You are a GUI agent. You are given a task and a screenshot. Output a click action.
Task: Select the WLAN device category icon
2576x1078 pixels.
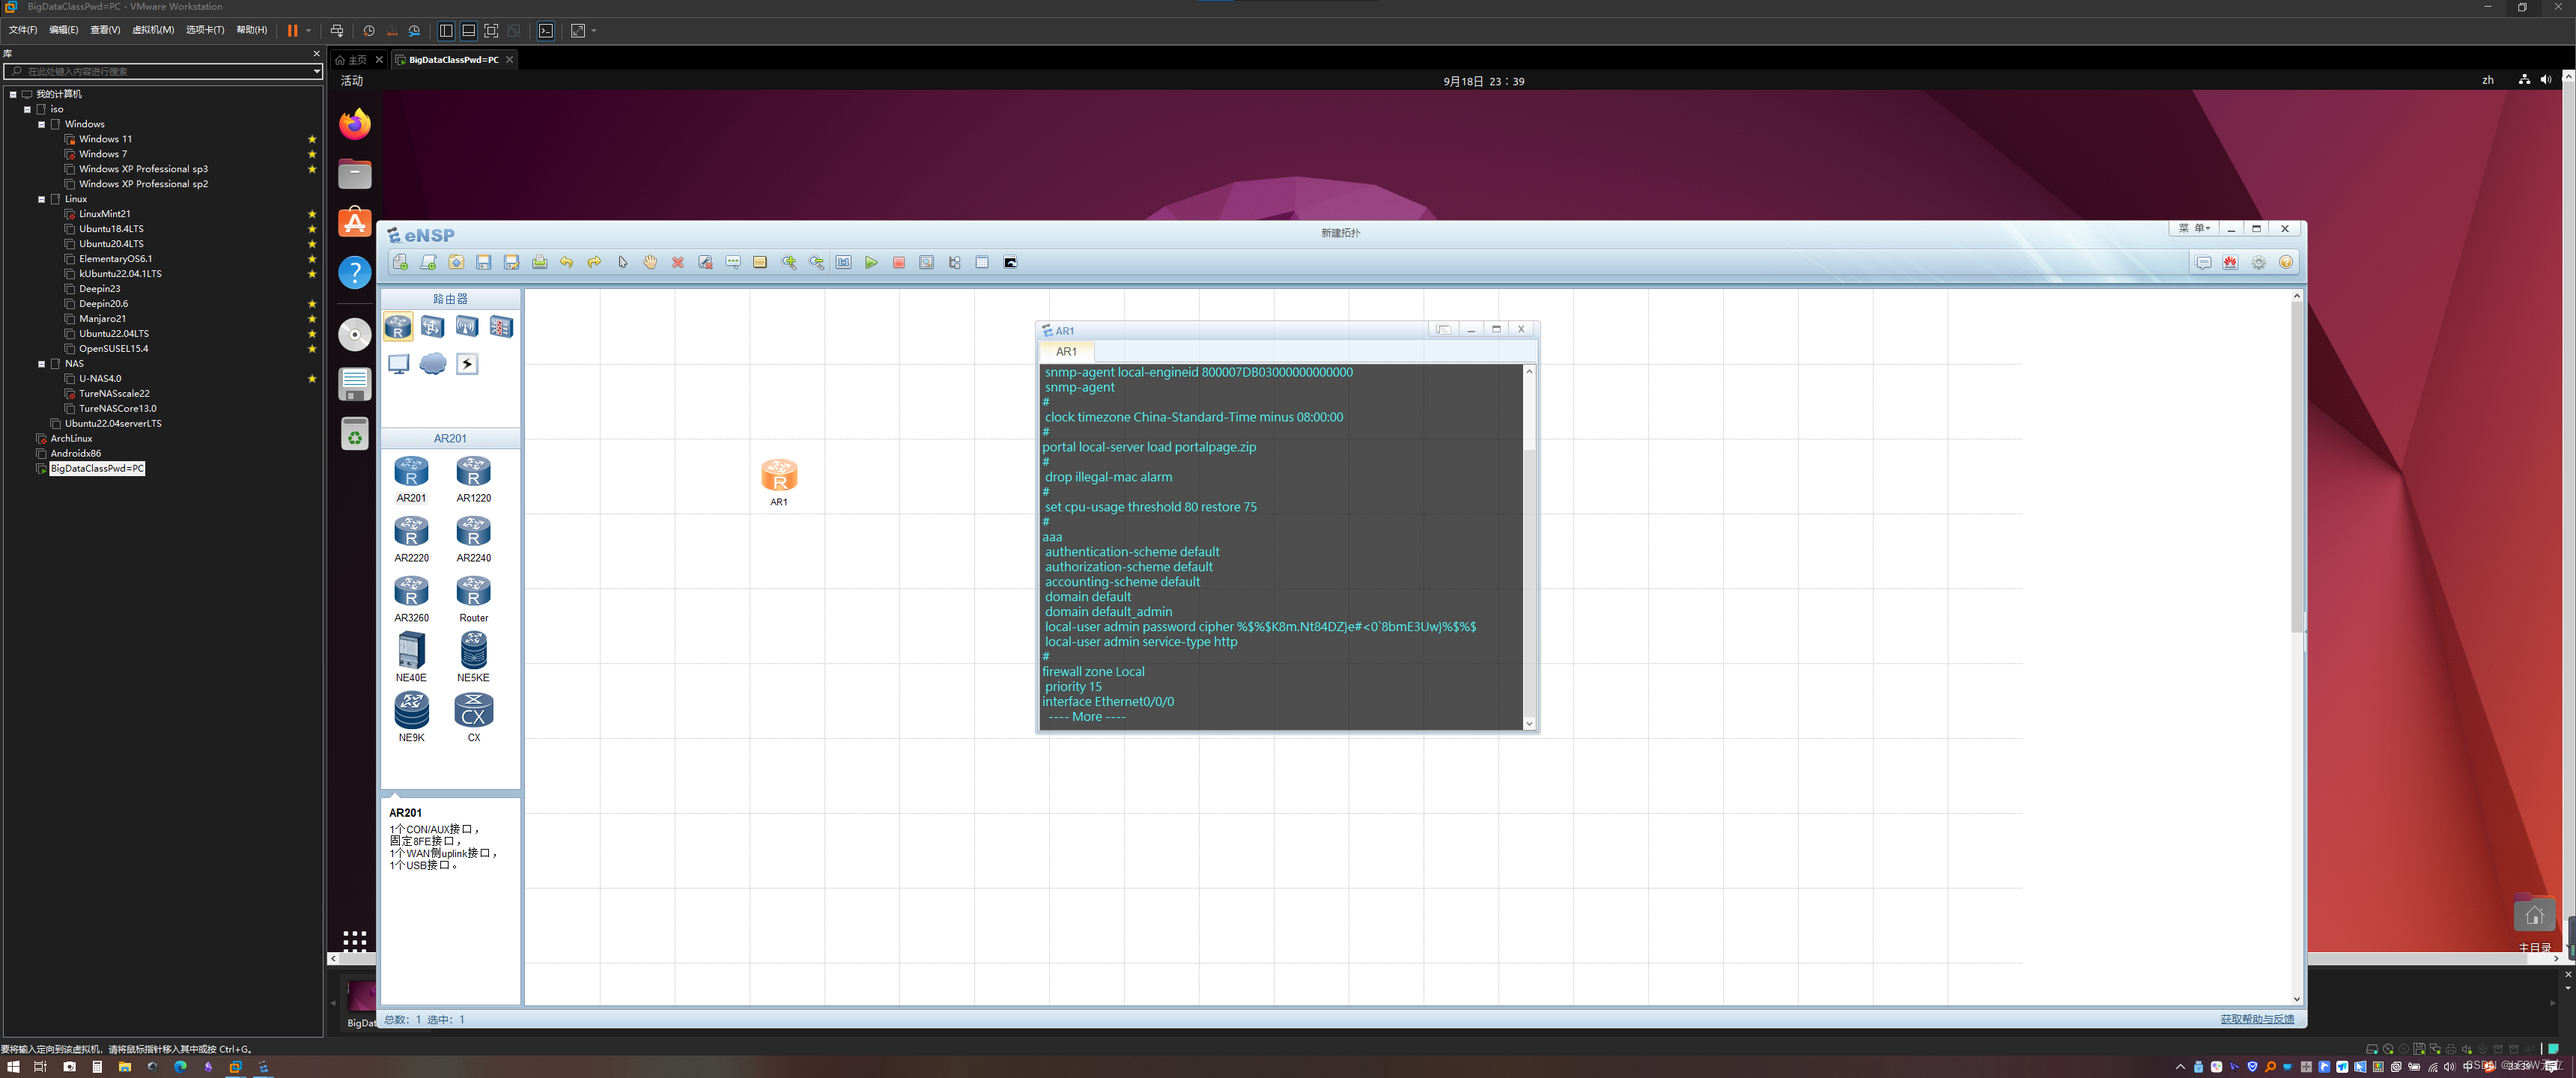466,327
